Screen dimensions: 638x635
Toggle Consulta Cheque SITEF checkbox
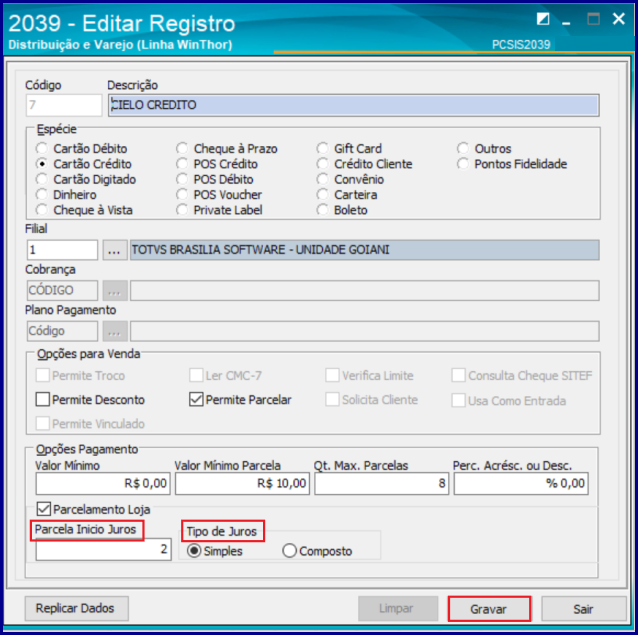click(x=459, y=375)
